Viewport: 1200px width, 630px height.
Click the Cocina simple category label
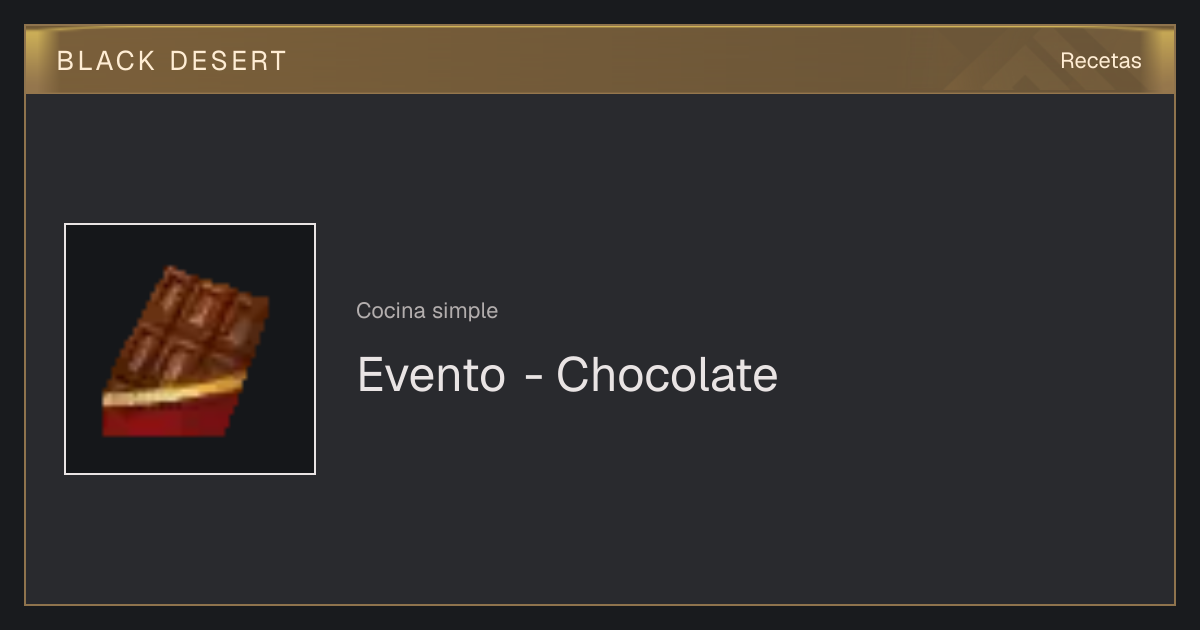pyautogui.click(x=427, y=311)
